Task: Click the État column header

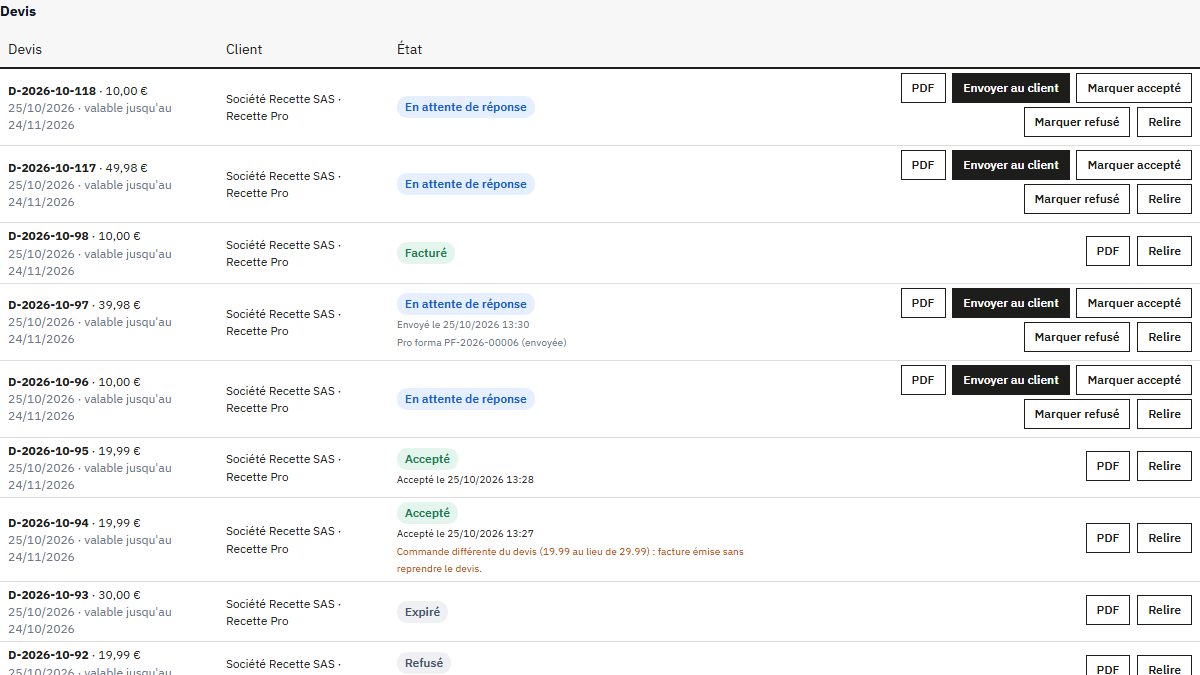Action: pyautogui.click(x=410, y=49)
